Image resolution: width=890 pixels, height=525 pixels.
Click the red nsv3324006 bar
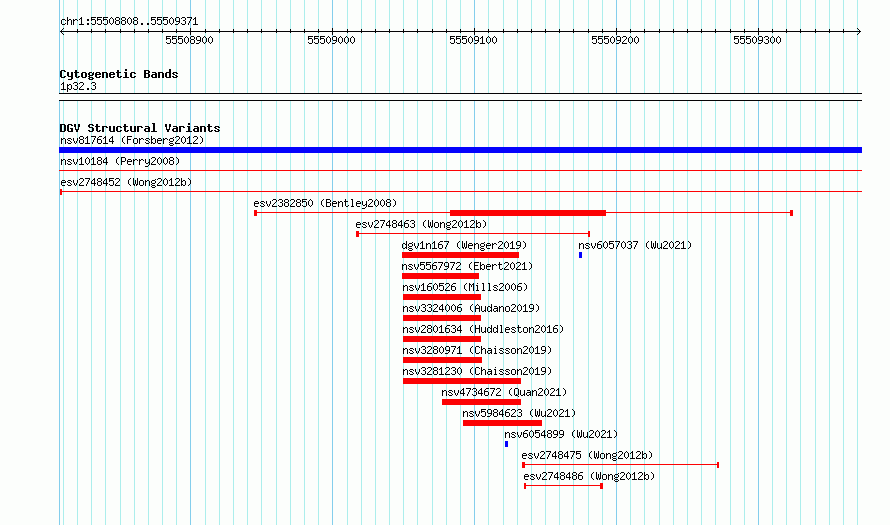[x=442, y=318]
